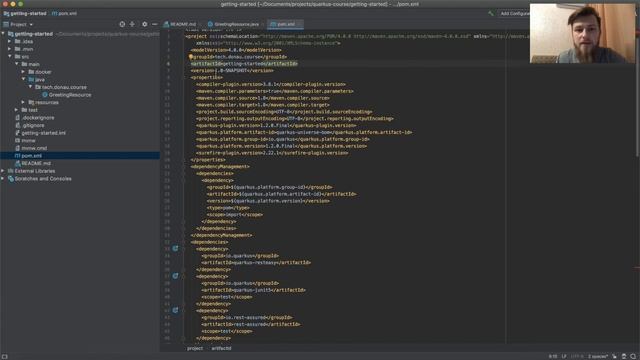This screenshot has width=640, height=360.
Task: Open Project panel settings gear
Action: click(x=144, y=24)
